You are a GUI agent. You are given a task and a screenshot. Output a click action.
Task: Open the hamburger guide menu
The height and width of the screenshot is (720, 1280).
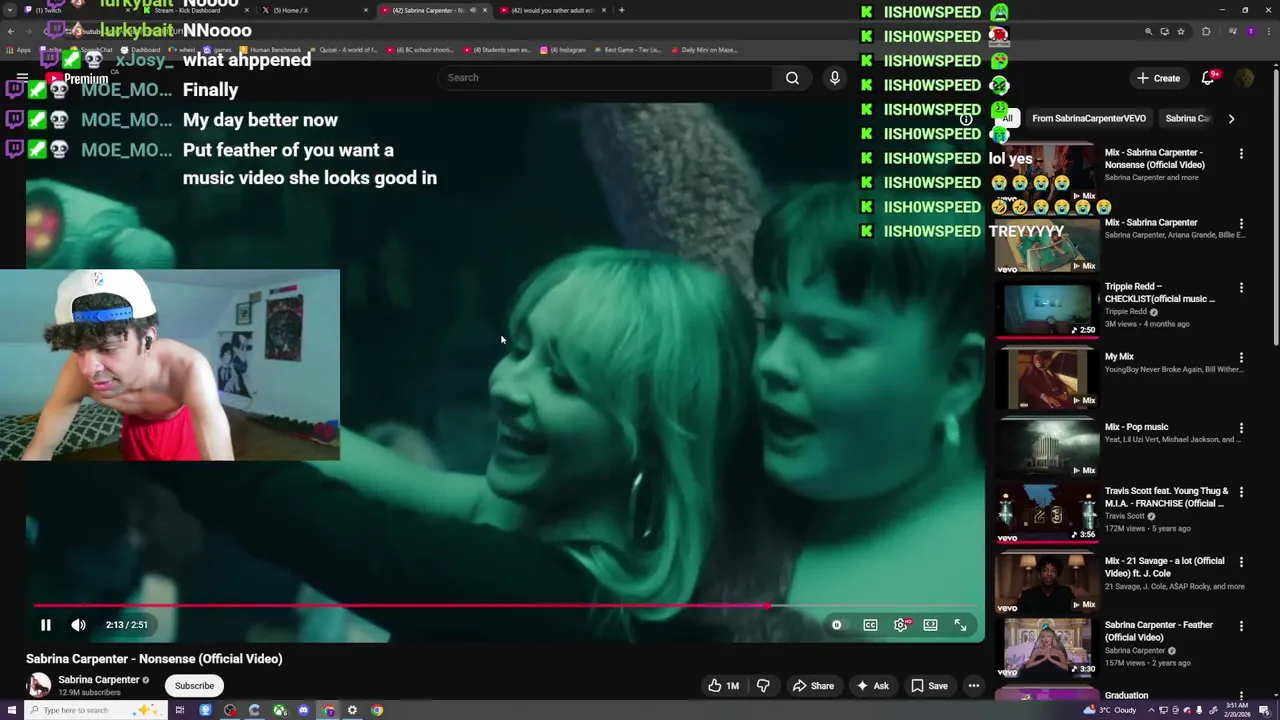coord(22,77)
